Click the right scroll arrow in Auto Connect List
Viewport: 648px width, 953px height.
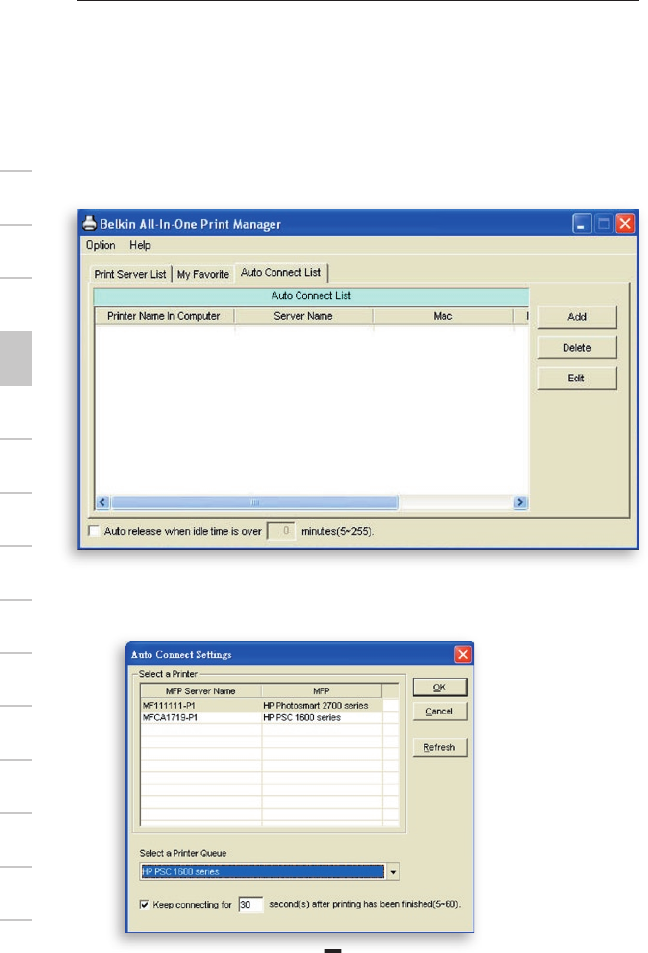click(520, 502)
